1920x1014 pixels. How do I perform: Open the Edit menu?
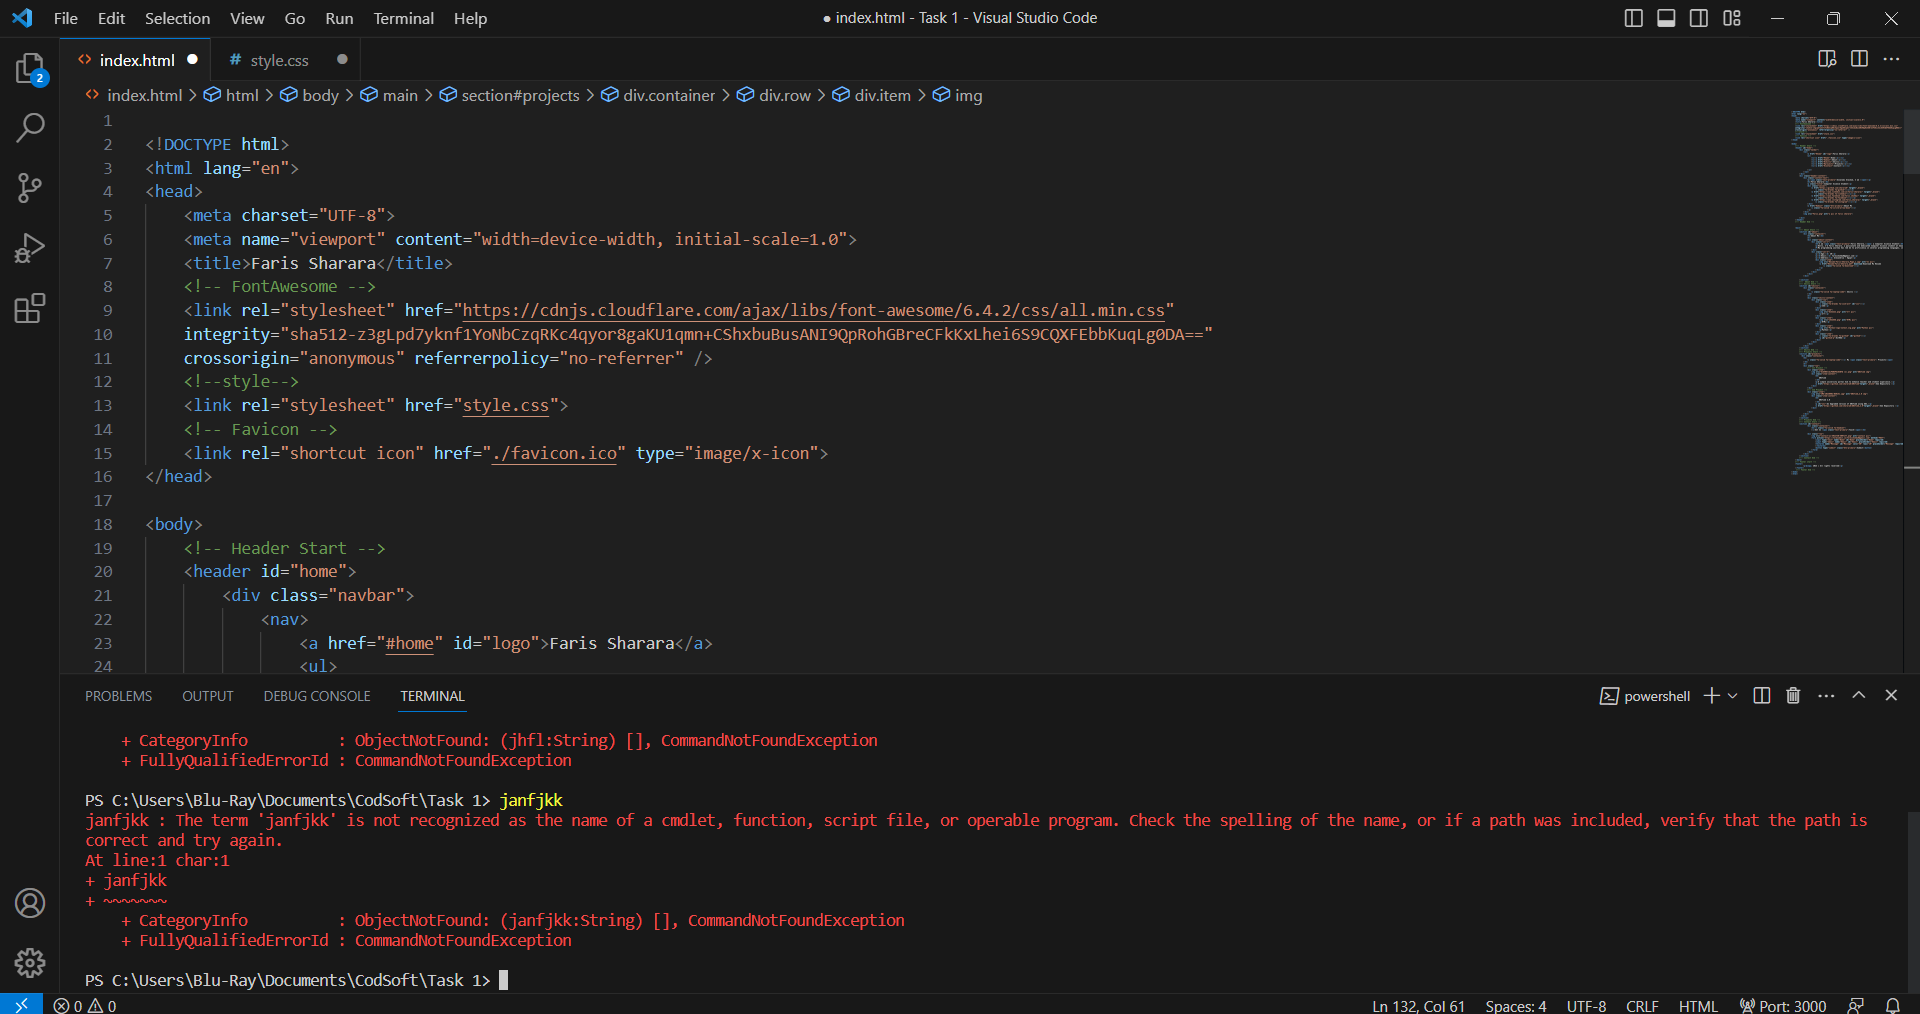click(111, 18)
